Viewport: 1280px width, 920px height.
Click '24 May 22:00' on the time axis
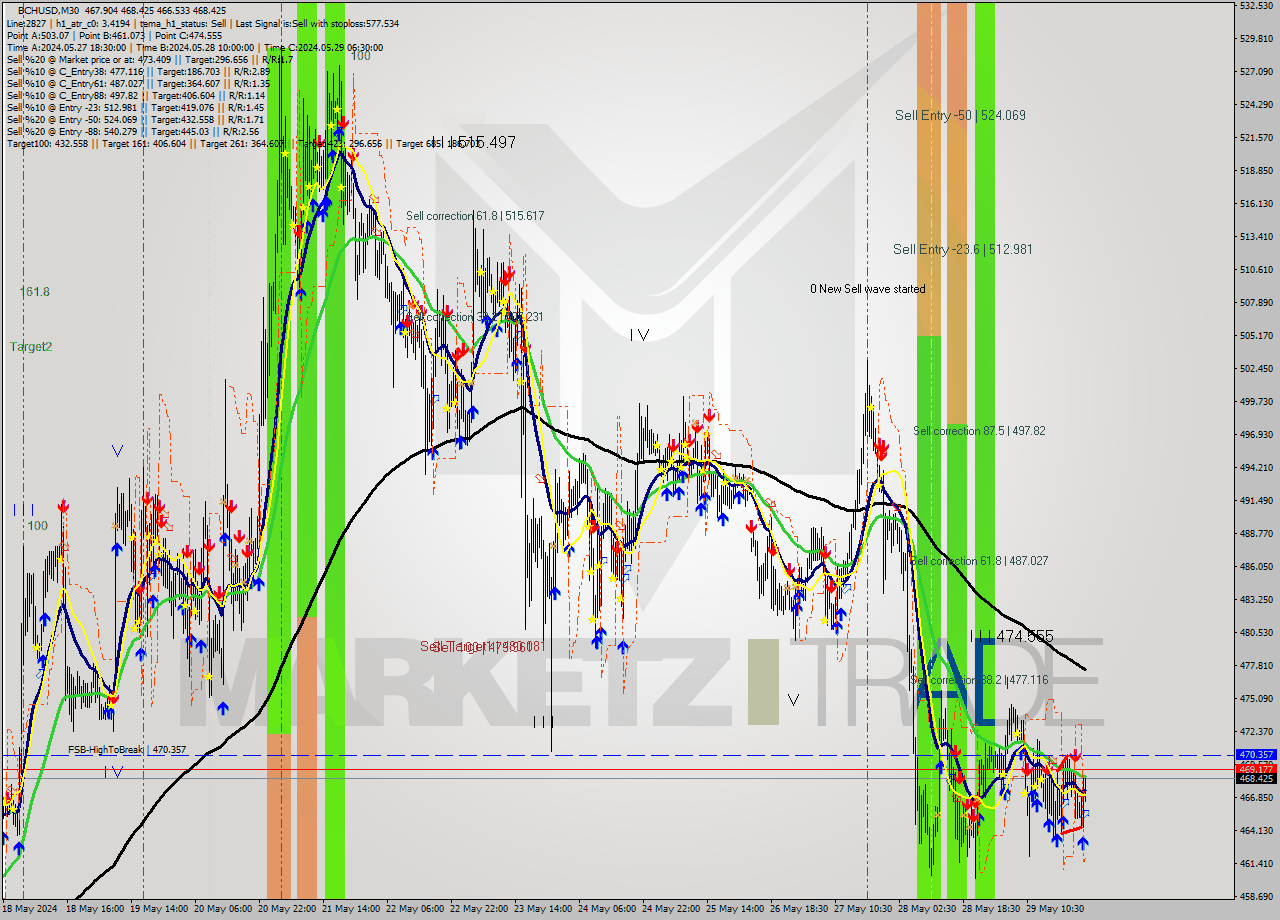tap(671, 910)
